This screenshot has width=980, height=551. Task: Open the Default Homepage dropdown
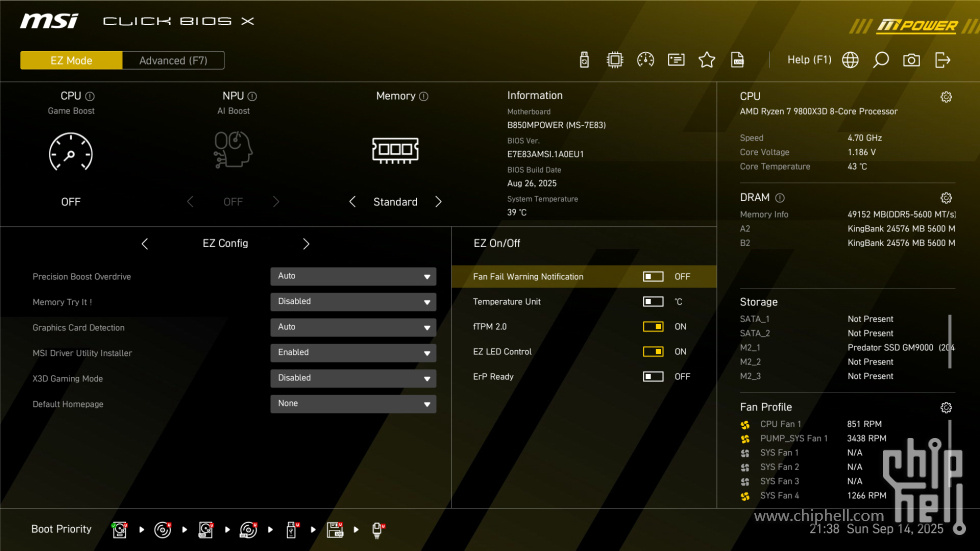coord(353,404)
